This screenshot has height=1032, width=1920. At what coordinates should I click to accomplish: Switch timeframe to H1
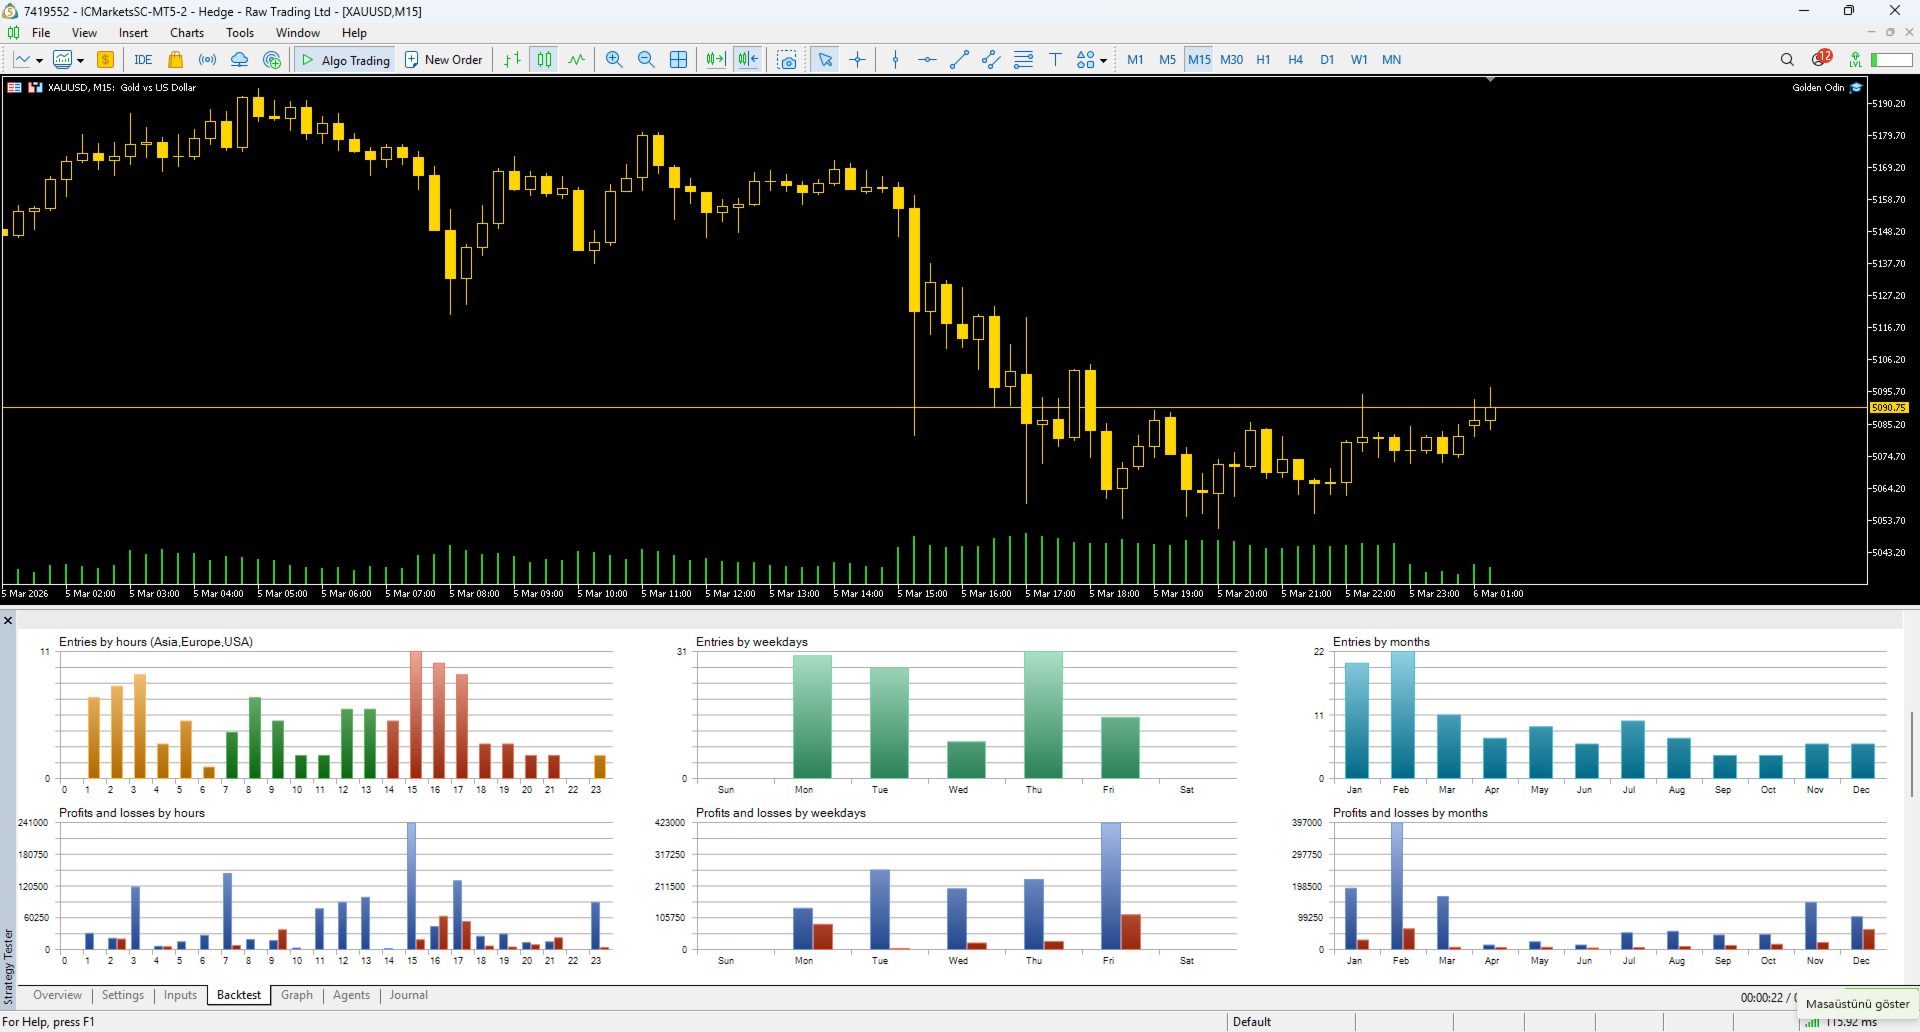tap(1263, 59)
